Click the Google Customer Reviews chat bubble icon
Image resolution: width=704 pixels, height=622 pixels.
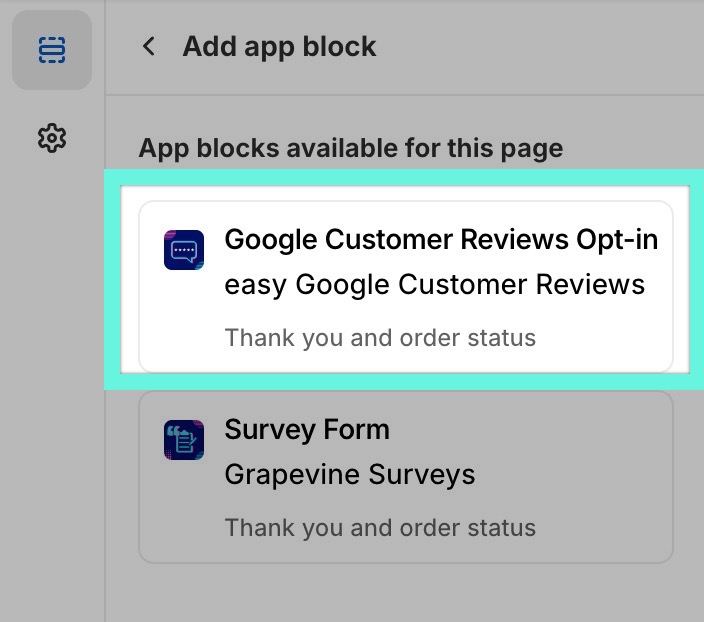[184, 250]
